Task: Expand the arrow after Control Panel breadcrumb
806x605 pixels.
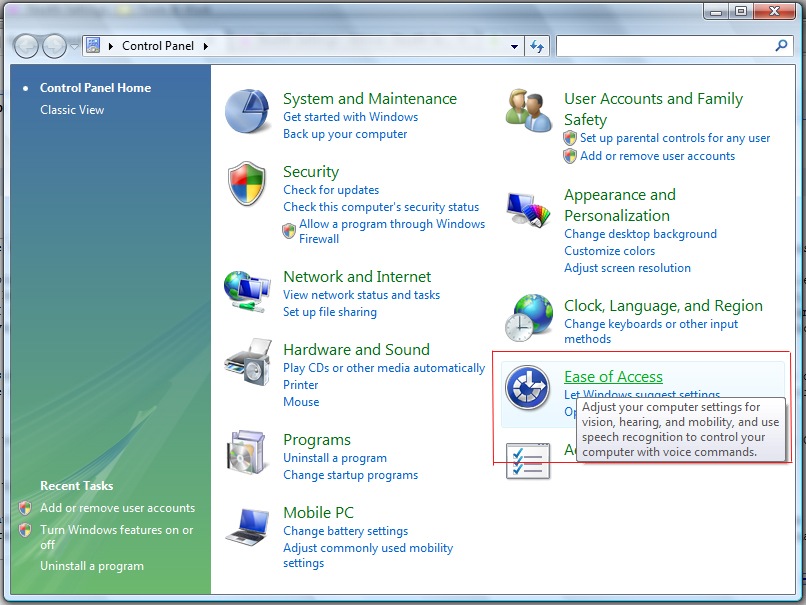Action: pyautogui.click(x=206, y=46)
